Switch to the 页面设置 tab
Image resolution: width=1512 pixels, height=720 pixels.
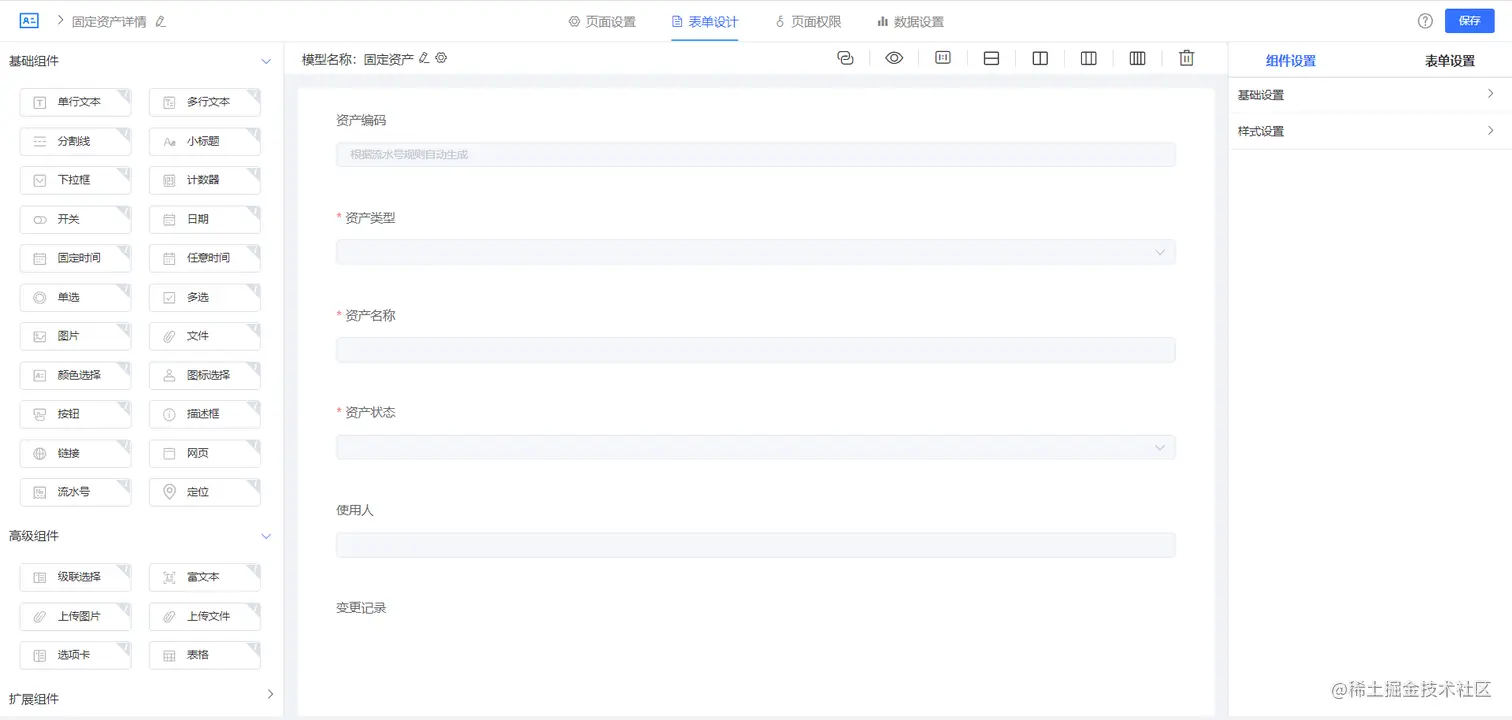602,21
